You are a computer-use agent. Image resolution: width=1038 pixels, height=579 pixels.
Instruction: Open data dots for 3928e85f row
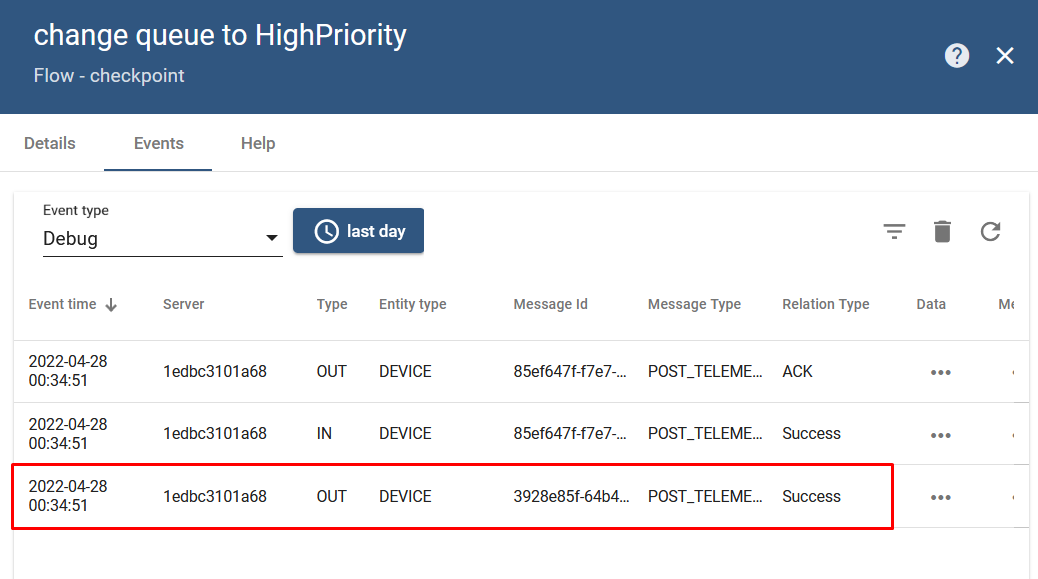[941, 498]
